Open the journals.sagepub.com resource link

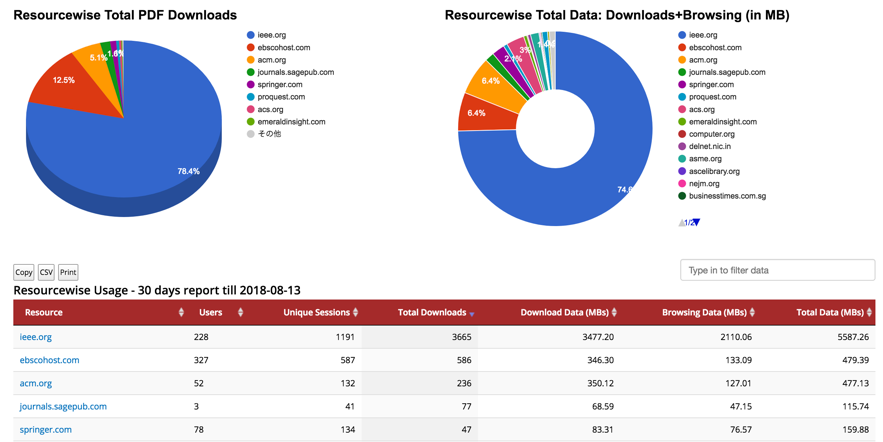pyautogui.click(x=63, y=407)
